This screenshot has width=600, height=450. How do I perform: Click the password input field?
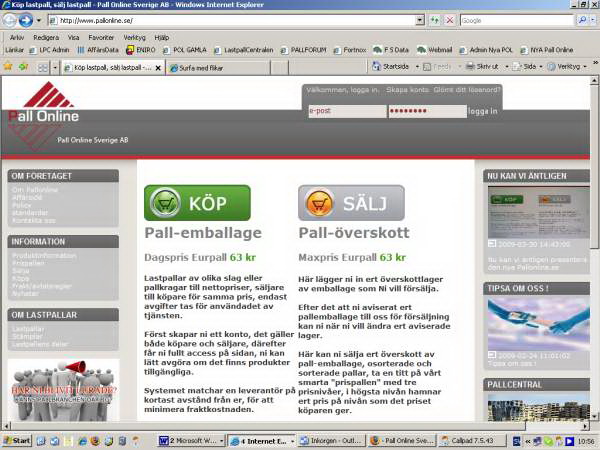coord(428,111)
